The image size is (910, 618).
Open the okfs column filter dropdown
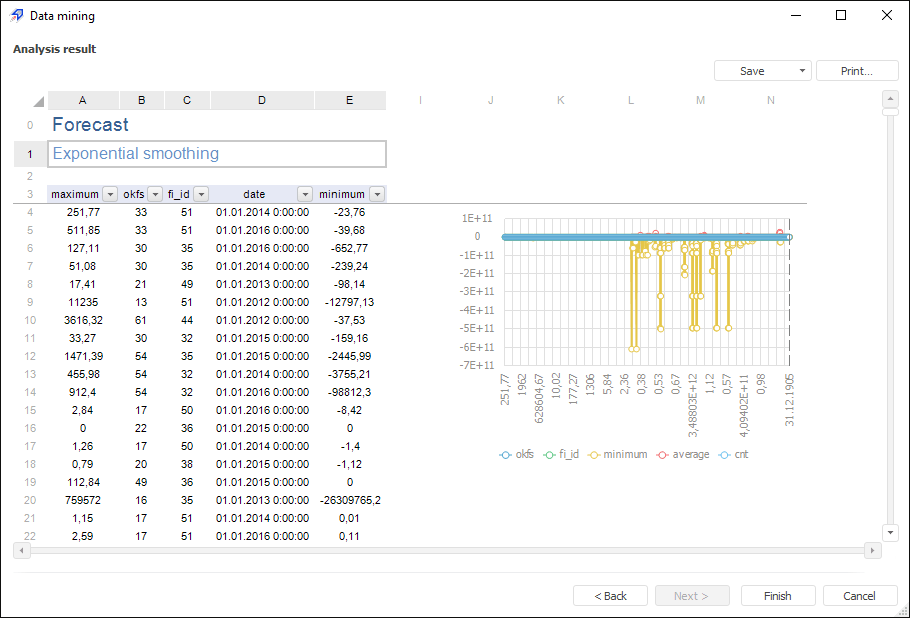pyautogui.click(x=155, y=194)
